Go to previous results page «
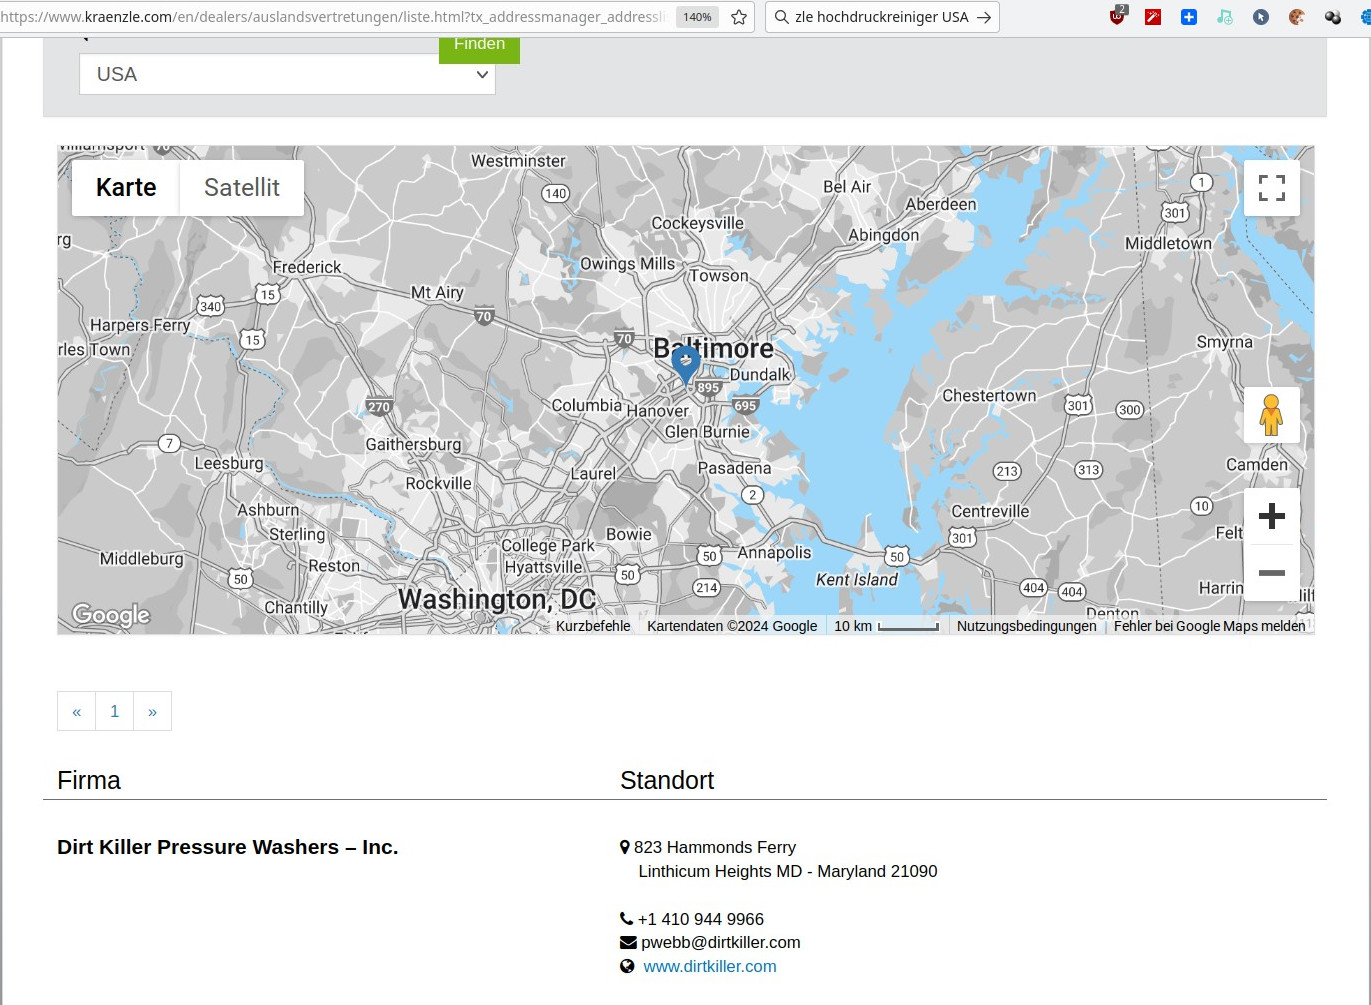 pos(76,711)
